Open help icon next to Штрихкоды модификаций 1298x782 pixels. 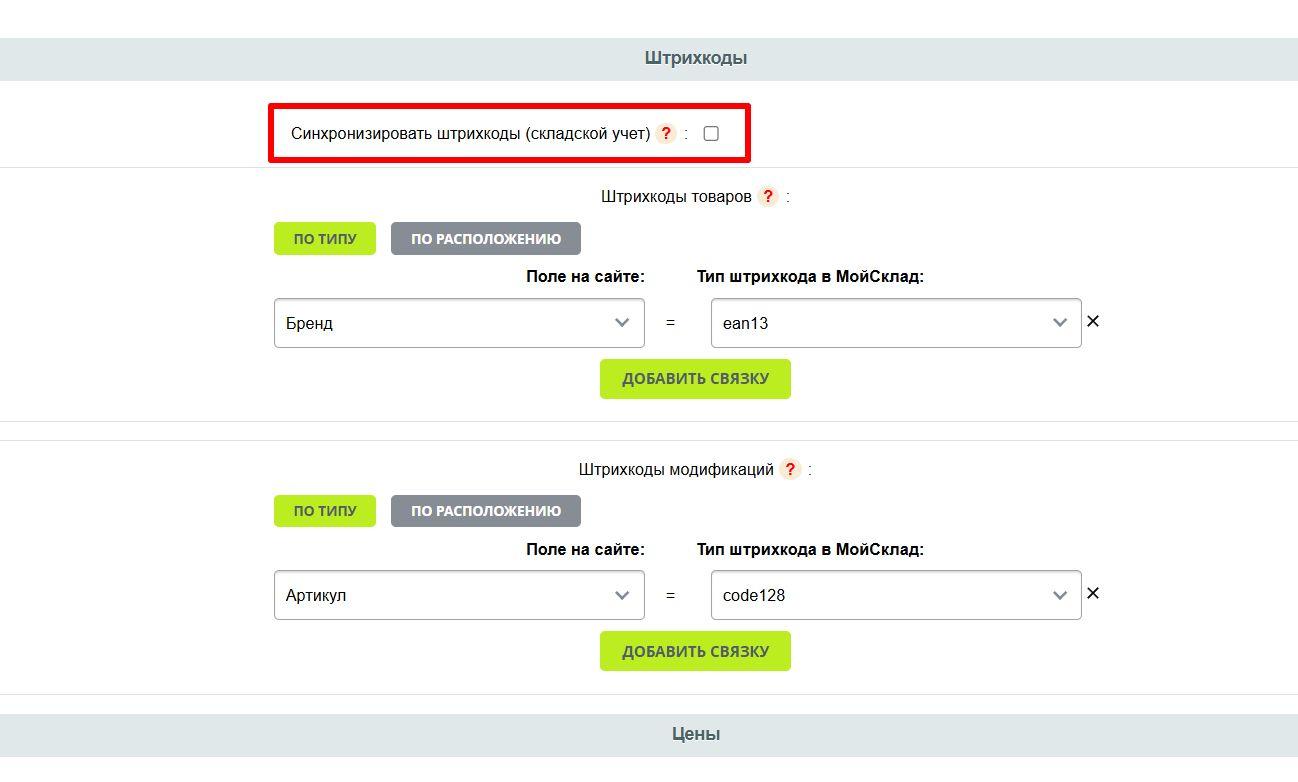tap(790, 469)
